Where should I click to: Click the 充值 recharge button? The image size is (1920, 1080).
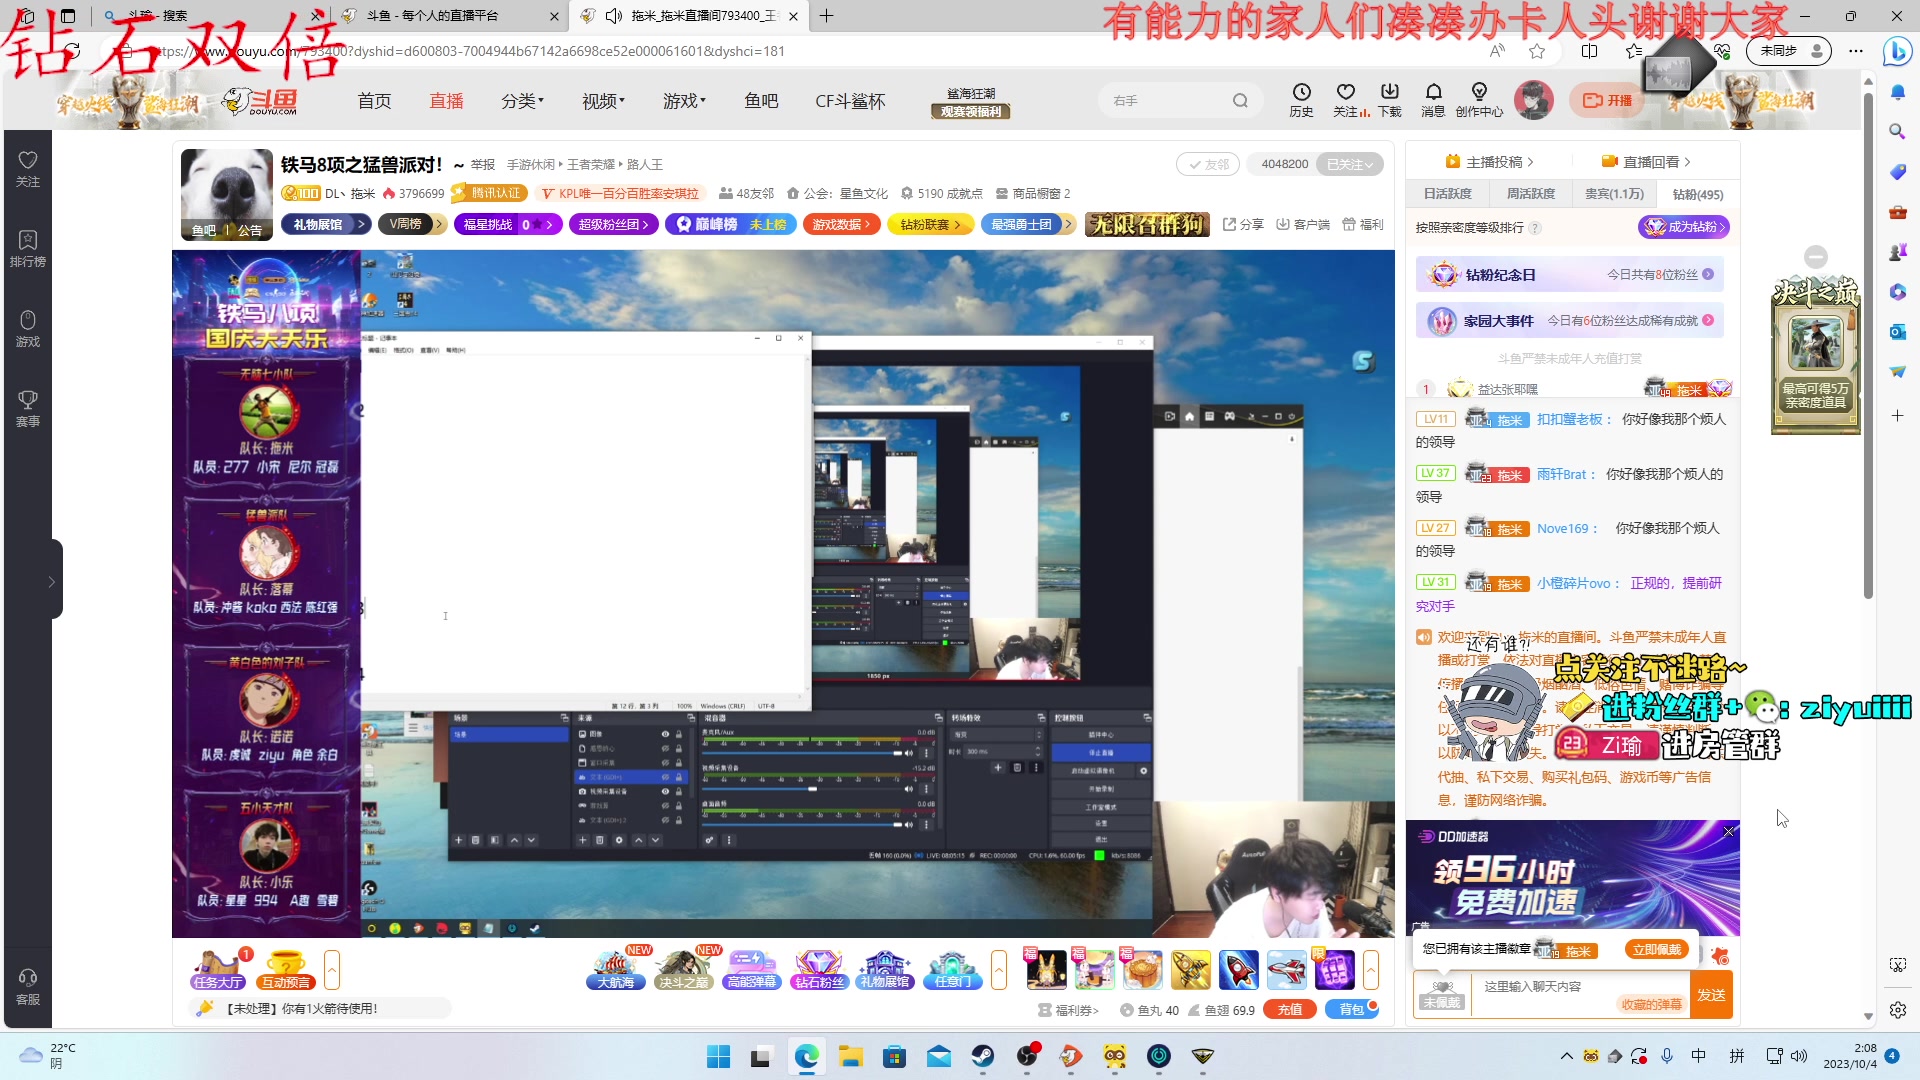(x=1290, y=1010)
